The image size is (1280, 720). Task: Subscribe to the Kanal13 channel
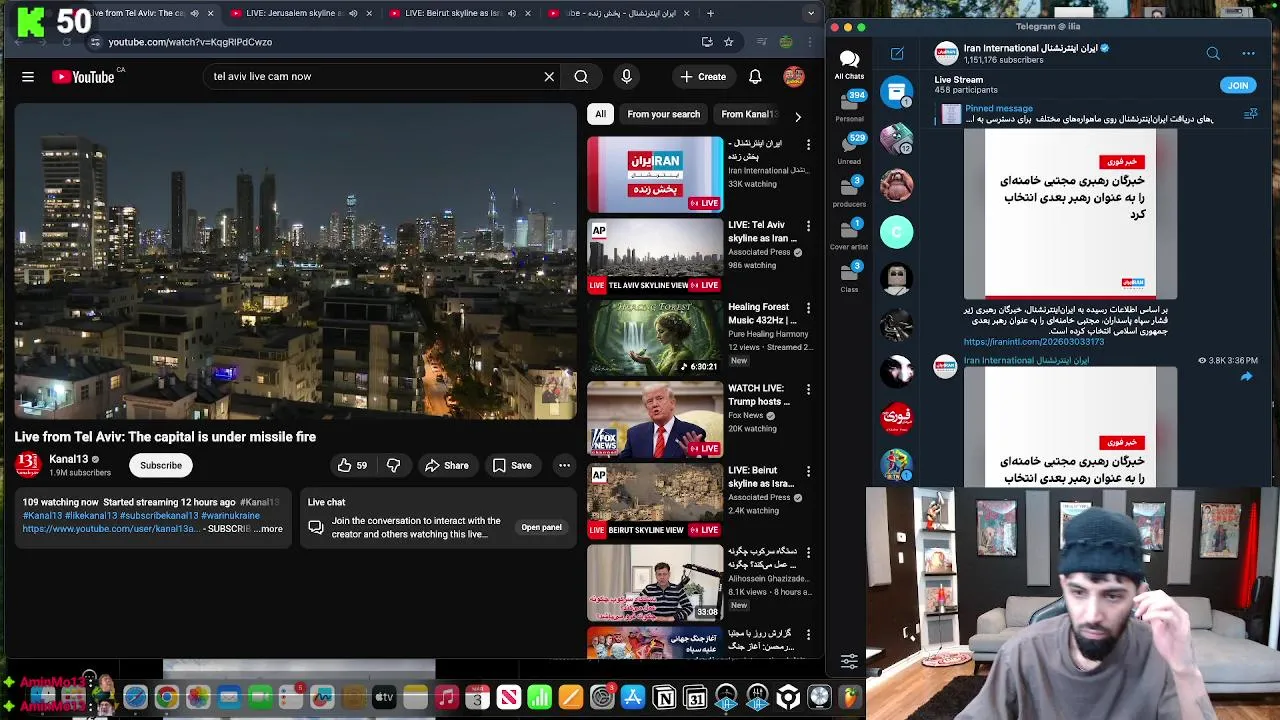click(161, 465)
